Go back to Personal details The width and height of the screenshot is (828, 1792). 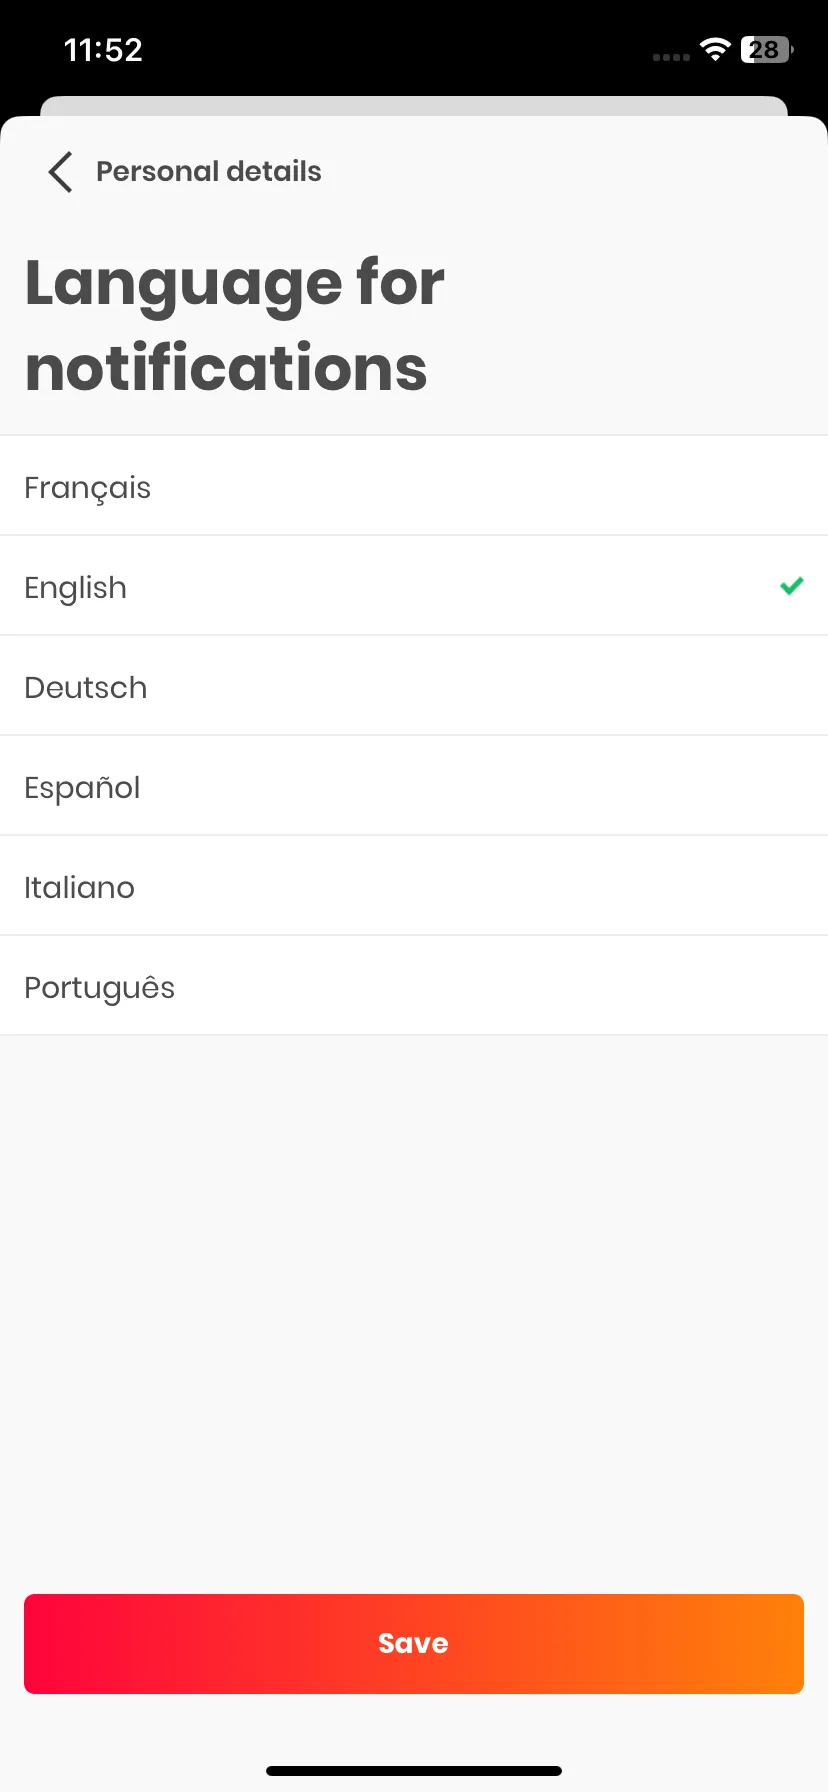point(208,172)
